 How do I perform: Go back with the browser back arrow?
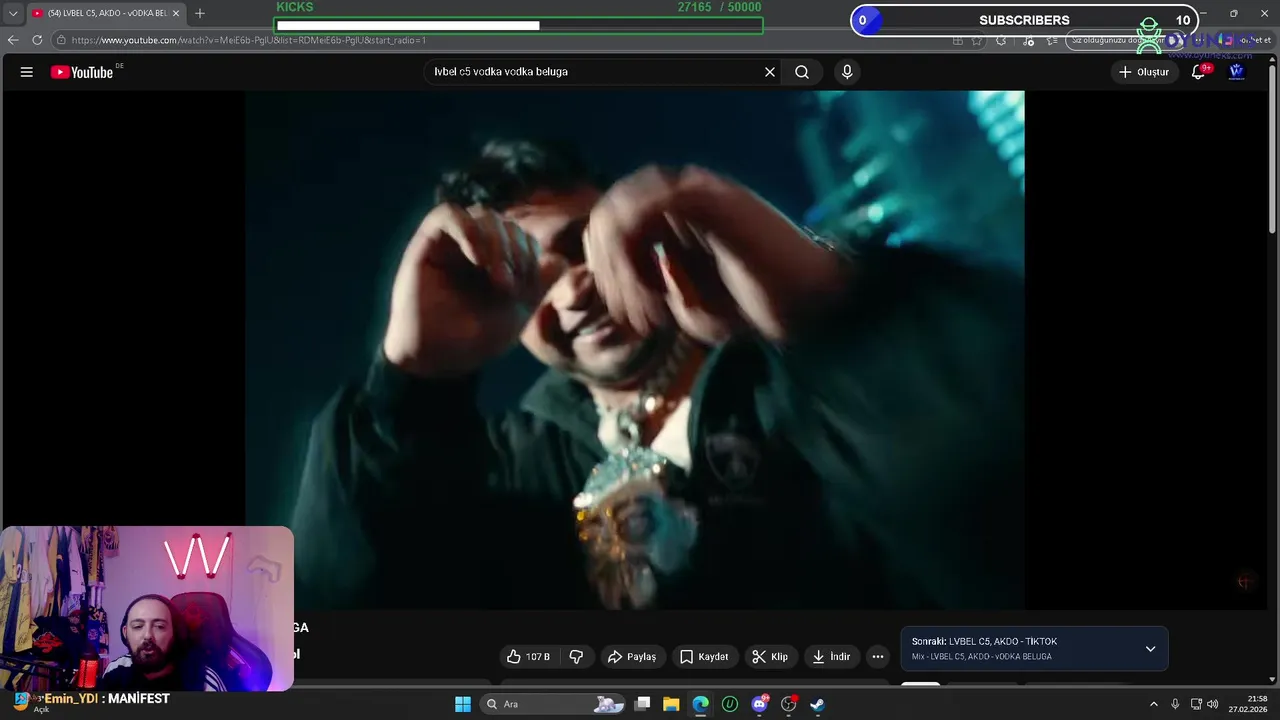click(13, 40)
